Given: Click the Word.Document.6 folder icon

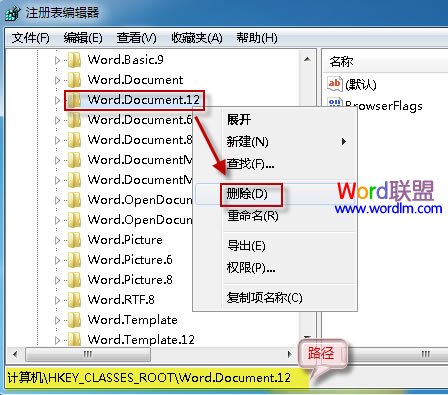Looking at the screenshot, I should 74,120.
